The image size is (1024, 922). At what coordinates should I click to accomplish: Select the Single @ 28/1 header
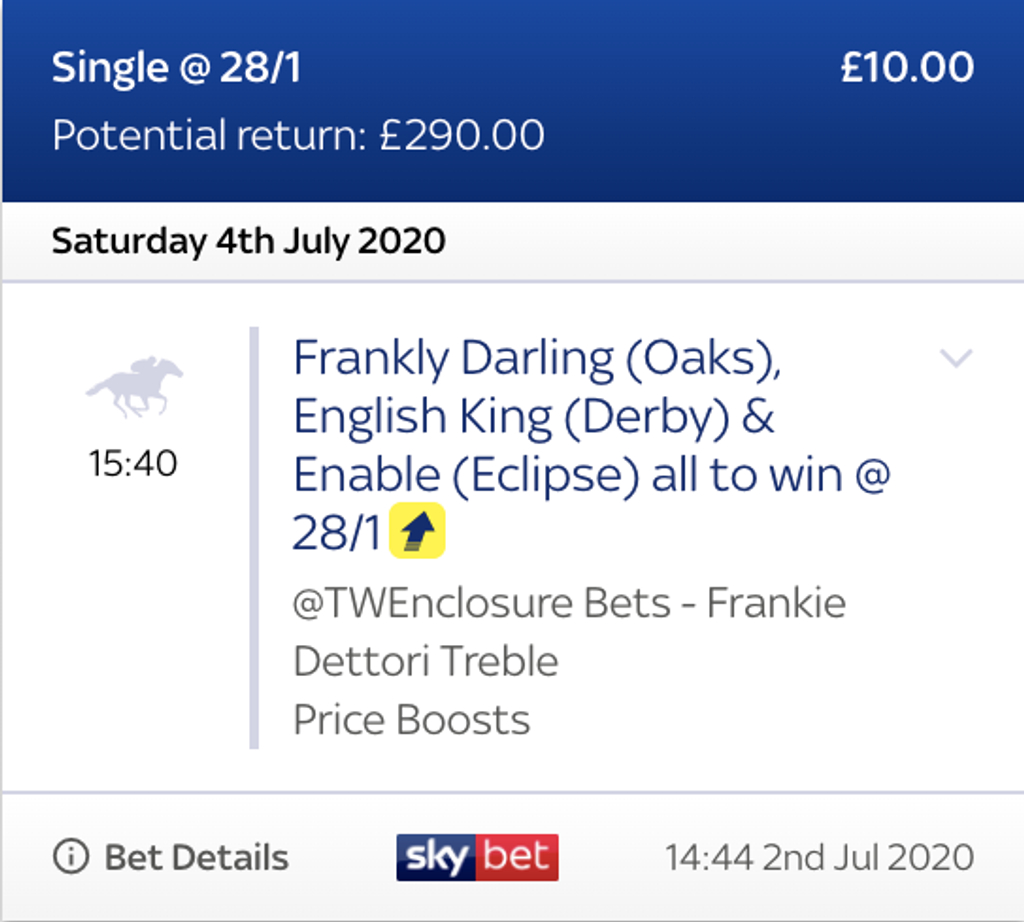tap(176, 67)
